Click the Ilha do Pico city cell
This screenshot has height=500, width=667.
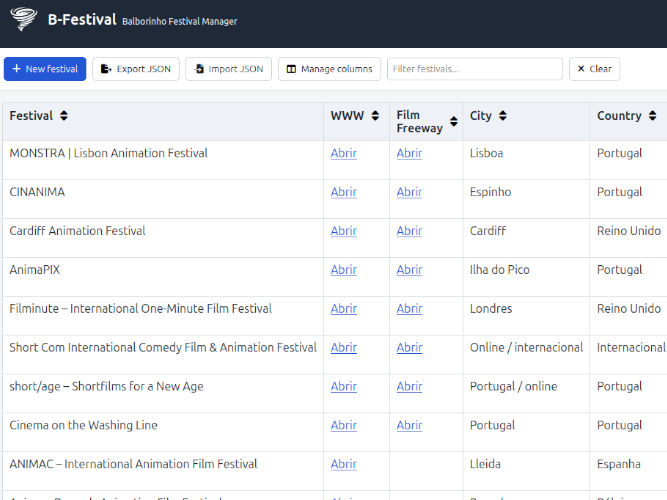tap(499, 270)
